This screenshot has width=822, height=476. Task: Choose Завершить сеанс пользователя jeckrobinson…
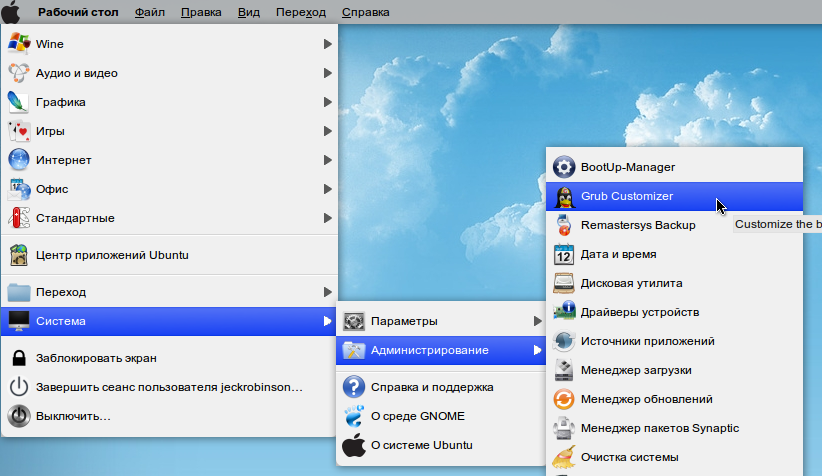pos(169,387)
